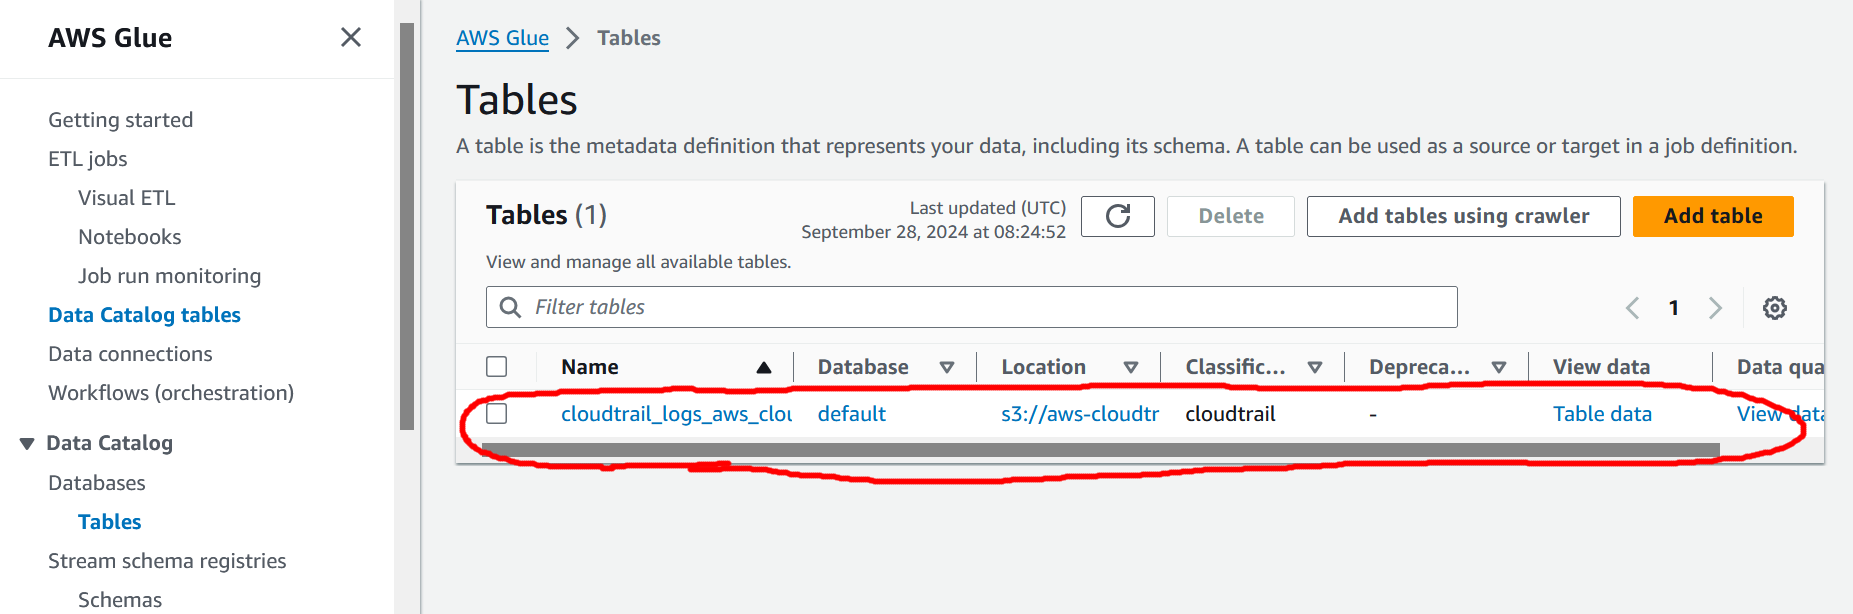Open Location column sort dropdown
1853x614 pixels.
pos(1130,367)
